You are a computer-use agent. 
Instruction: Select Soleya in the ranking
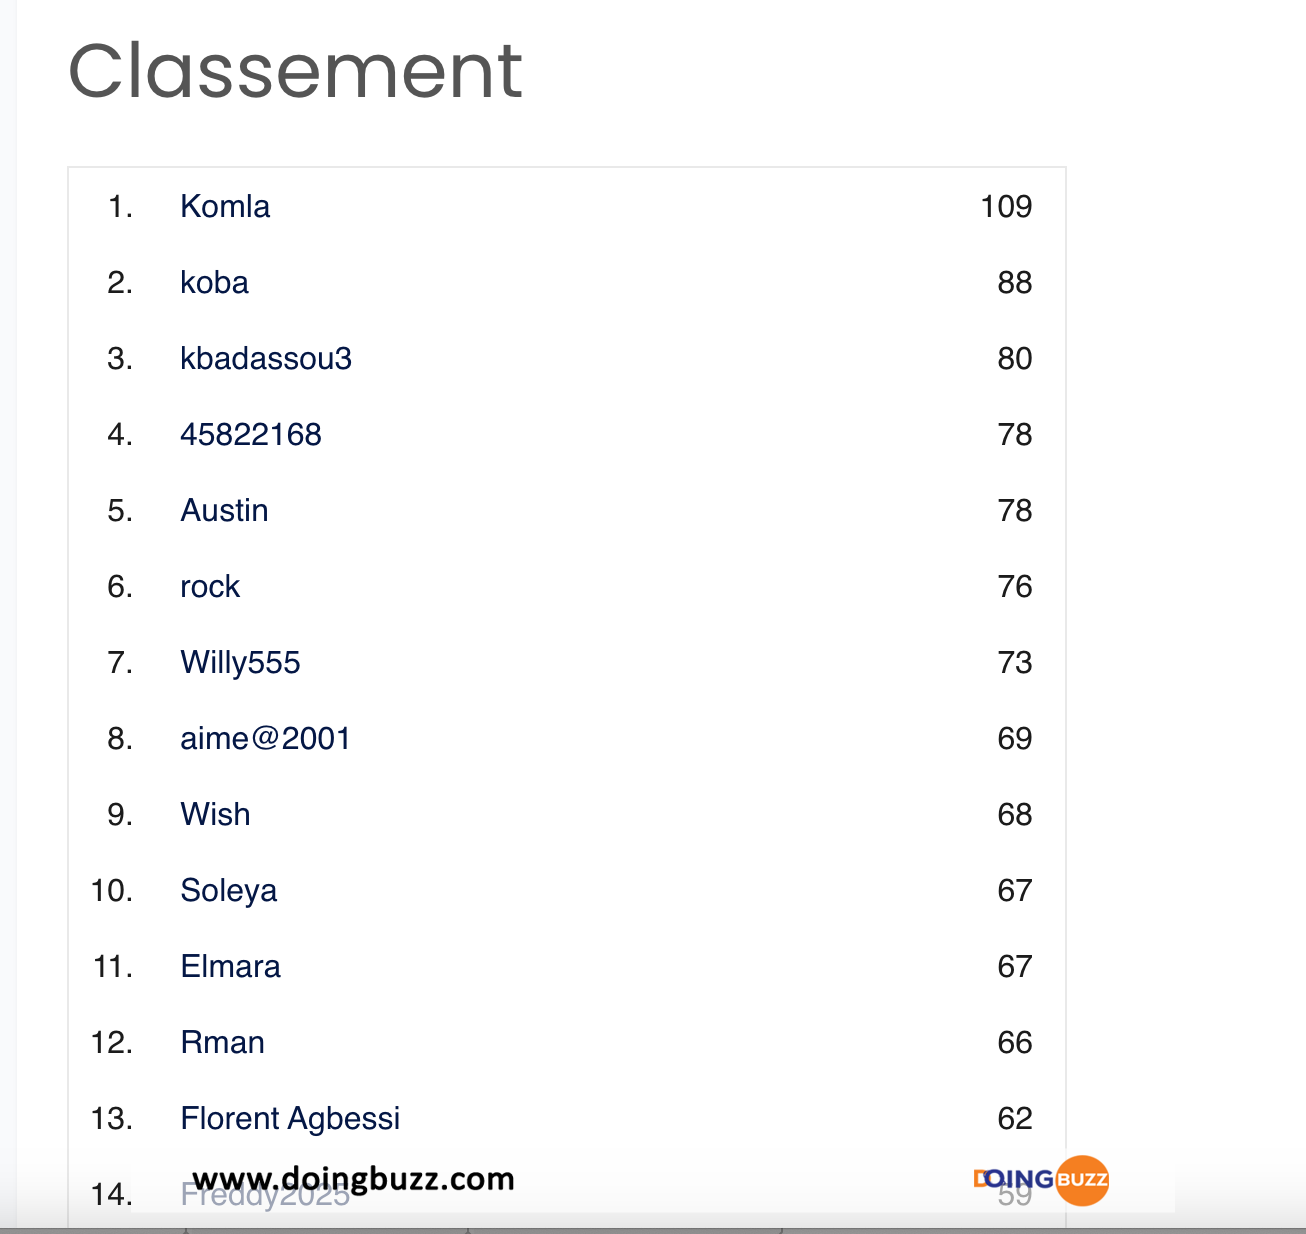point(228,890)
